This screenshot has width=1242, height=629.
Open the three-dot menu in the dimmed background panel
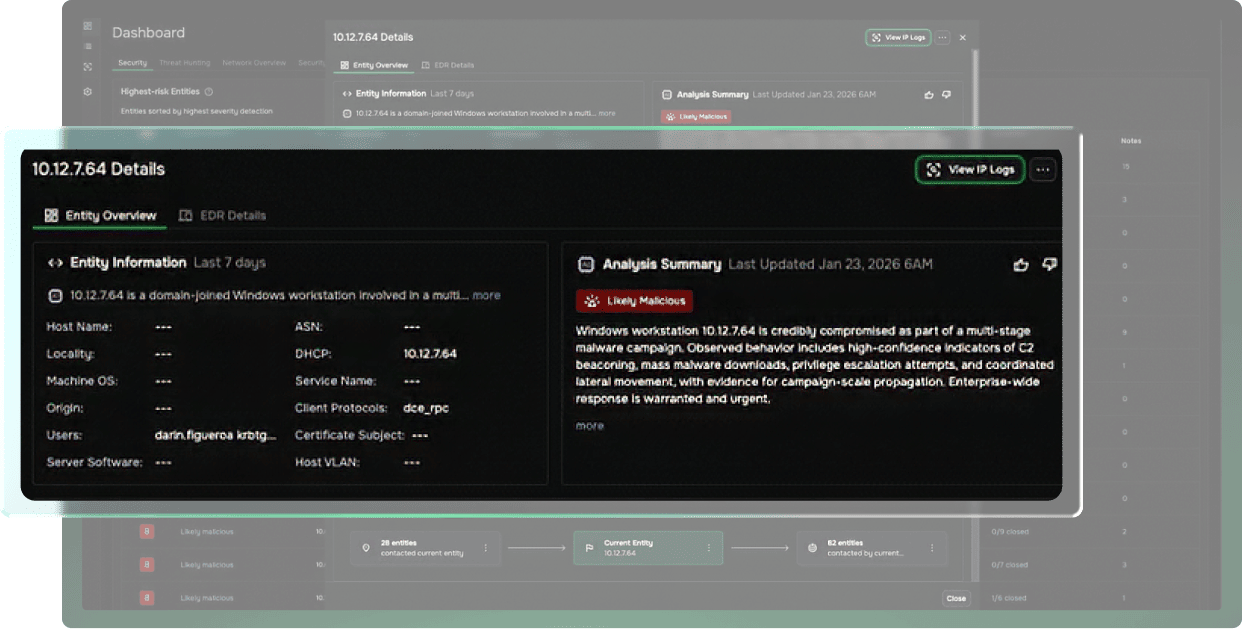[x=943, y=37]
